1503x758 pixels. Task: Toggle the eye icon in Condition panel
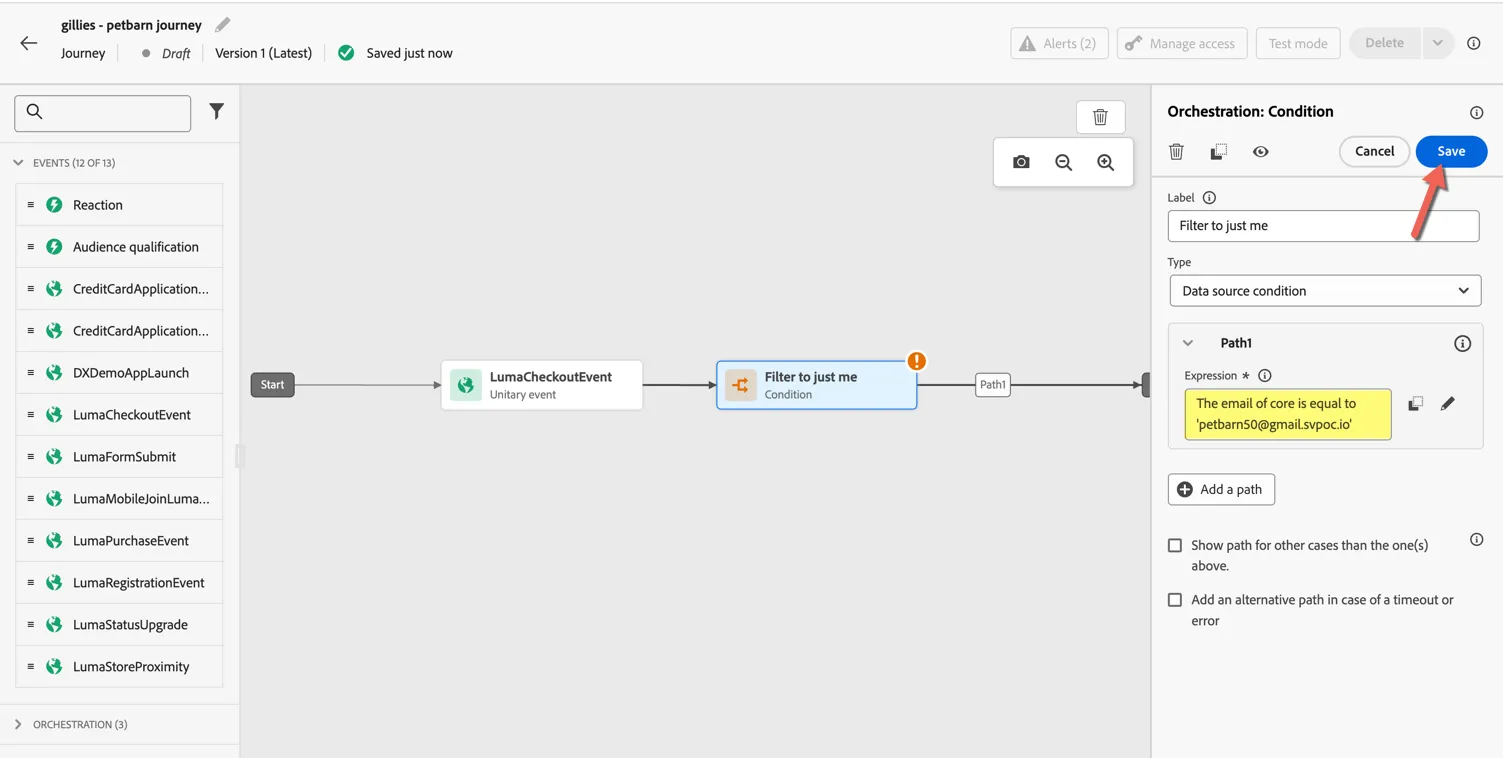[1260, 151]
